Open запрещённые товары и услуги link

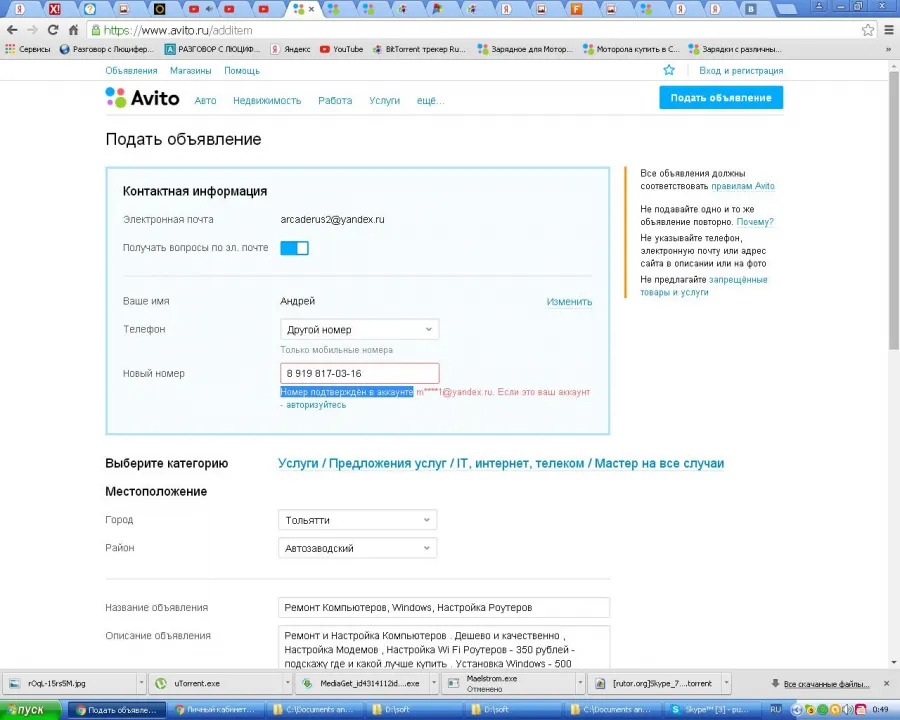coord(704,286)
